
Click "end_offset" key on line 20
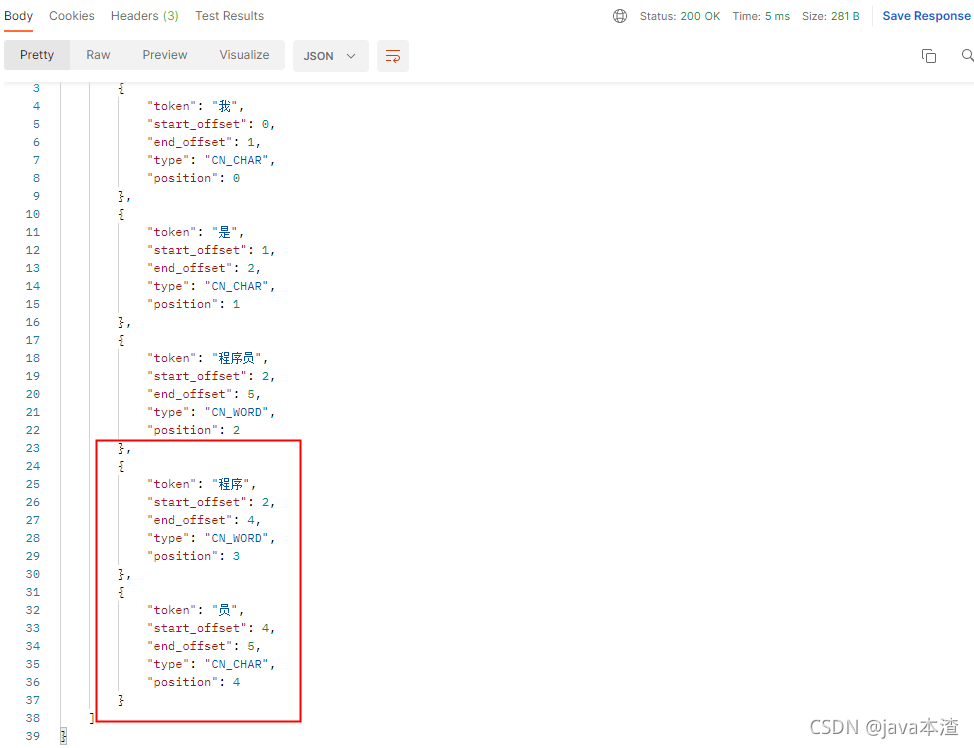click(189, 395)
